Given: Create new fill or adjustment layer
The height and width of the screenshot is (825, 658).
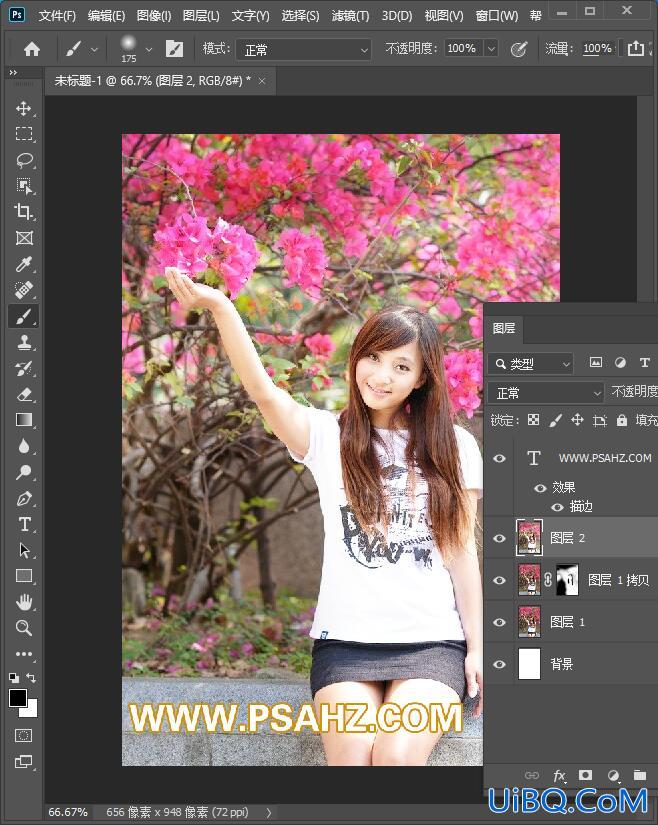Looking at the screenshot, I should tap(613, 775).
